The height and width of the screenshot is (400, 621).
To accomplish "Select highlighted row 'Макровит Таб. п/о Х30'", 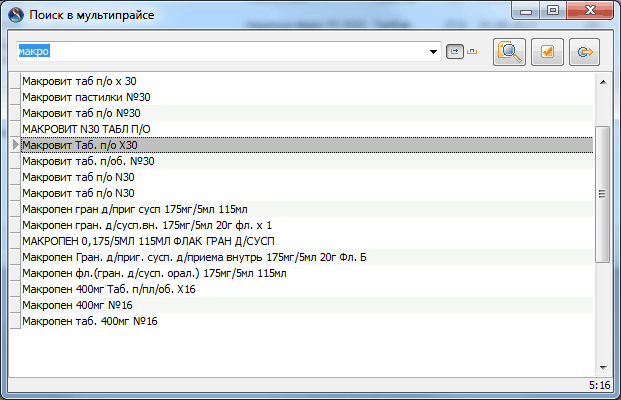I will point(307,145).
